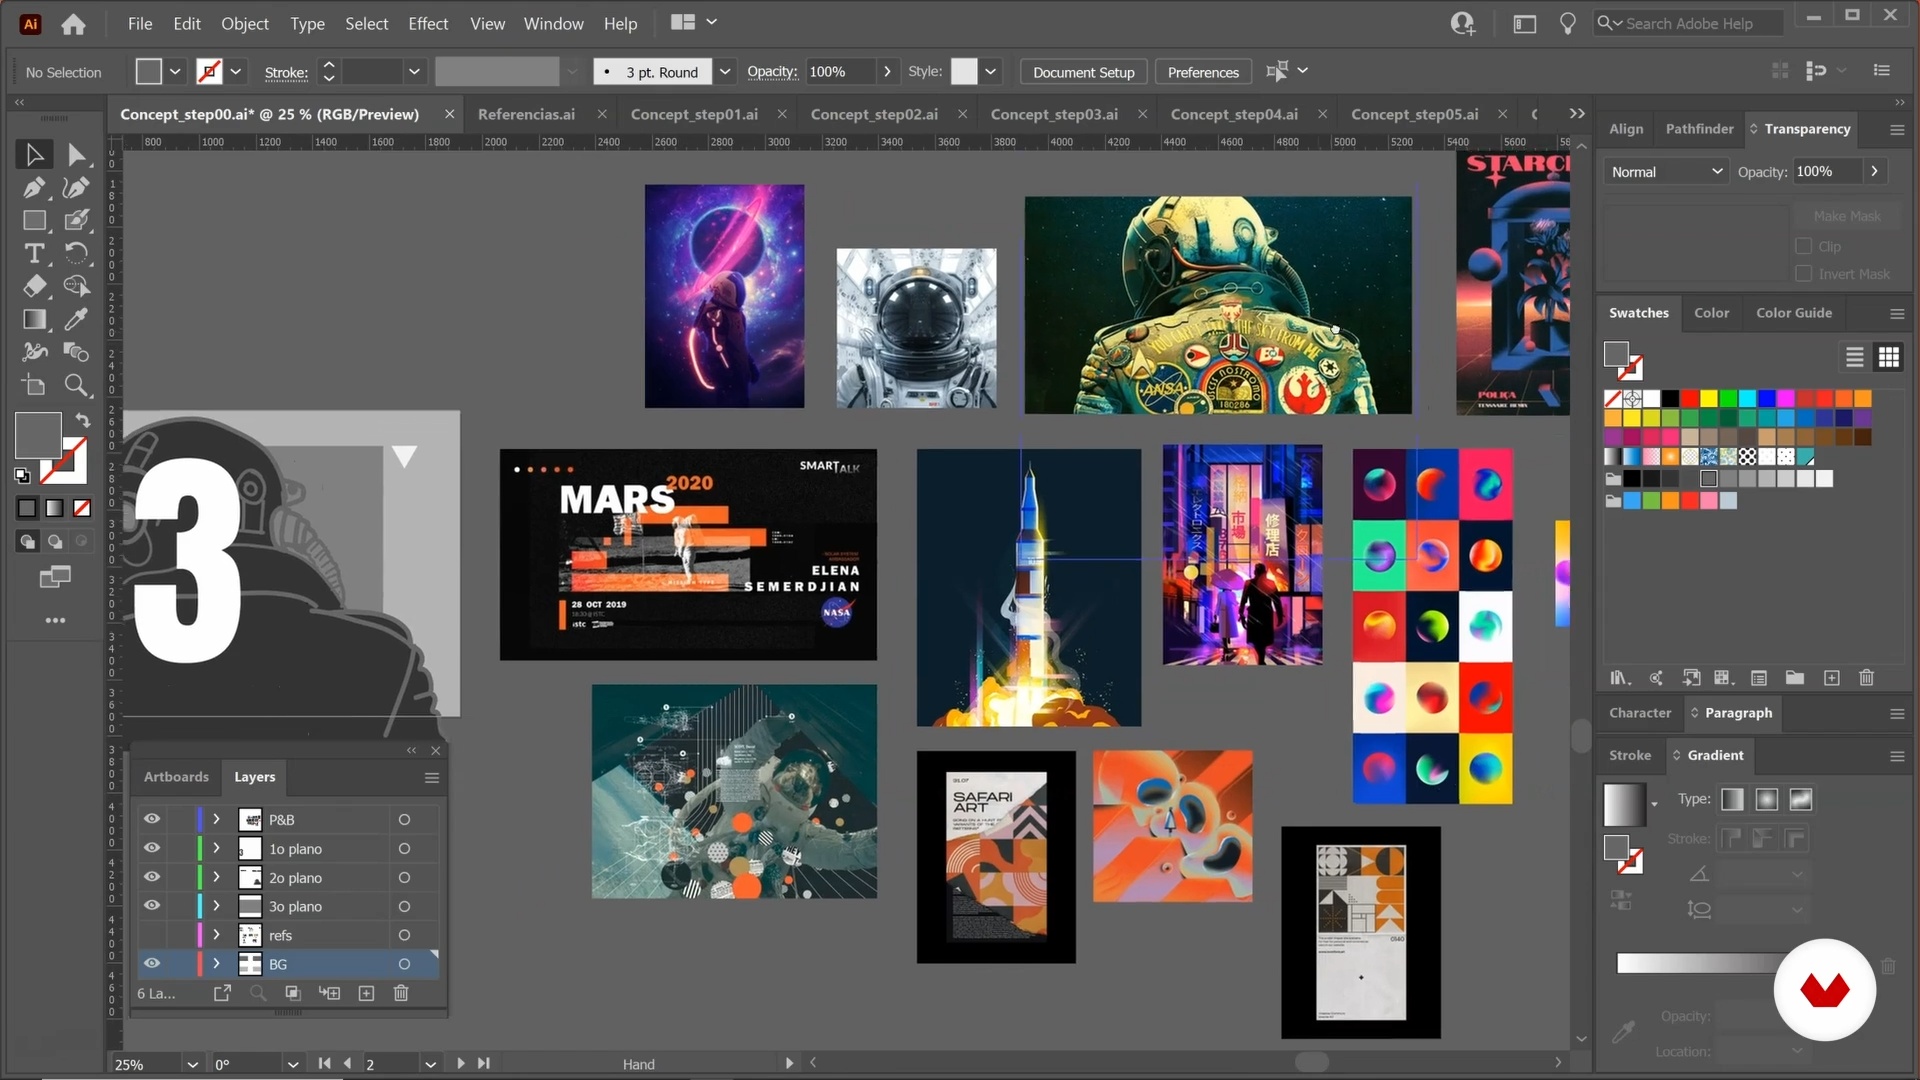Click the gradient slider bar
The height and width of the screenshot is (1080, 1920).
pos(1697,963)
